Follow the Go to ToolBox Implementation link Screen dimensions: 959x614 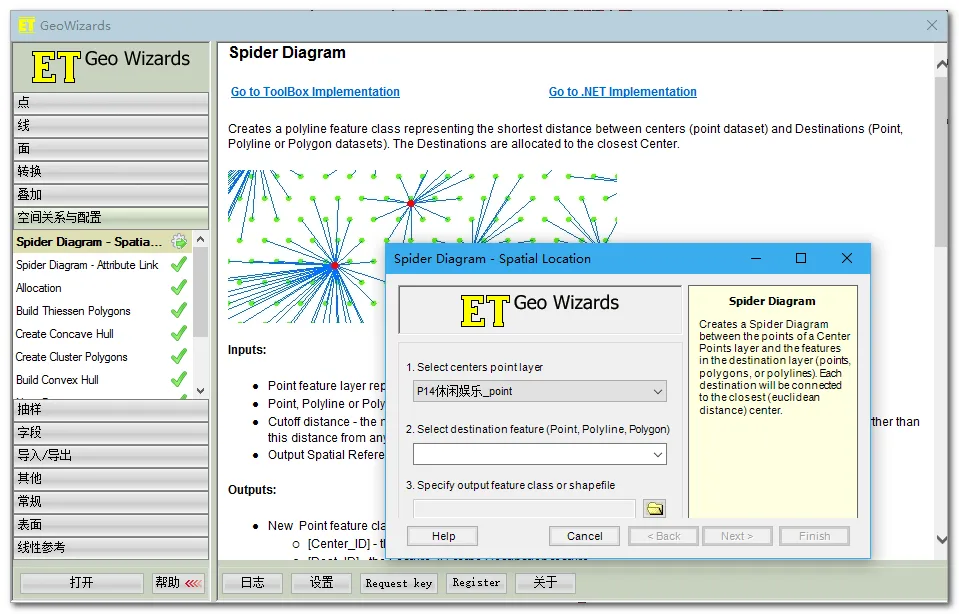(315, 92)
